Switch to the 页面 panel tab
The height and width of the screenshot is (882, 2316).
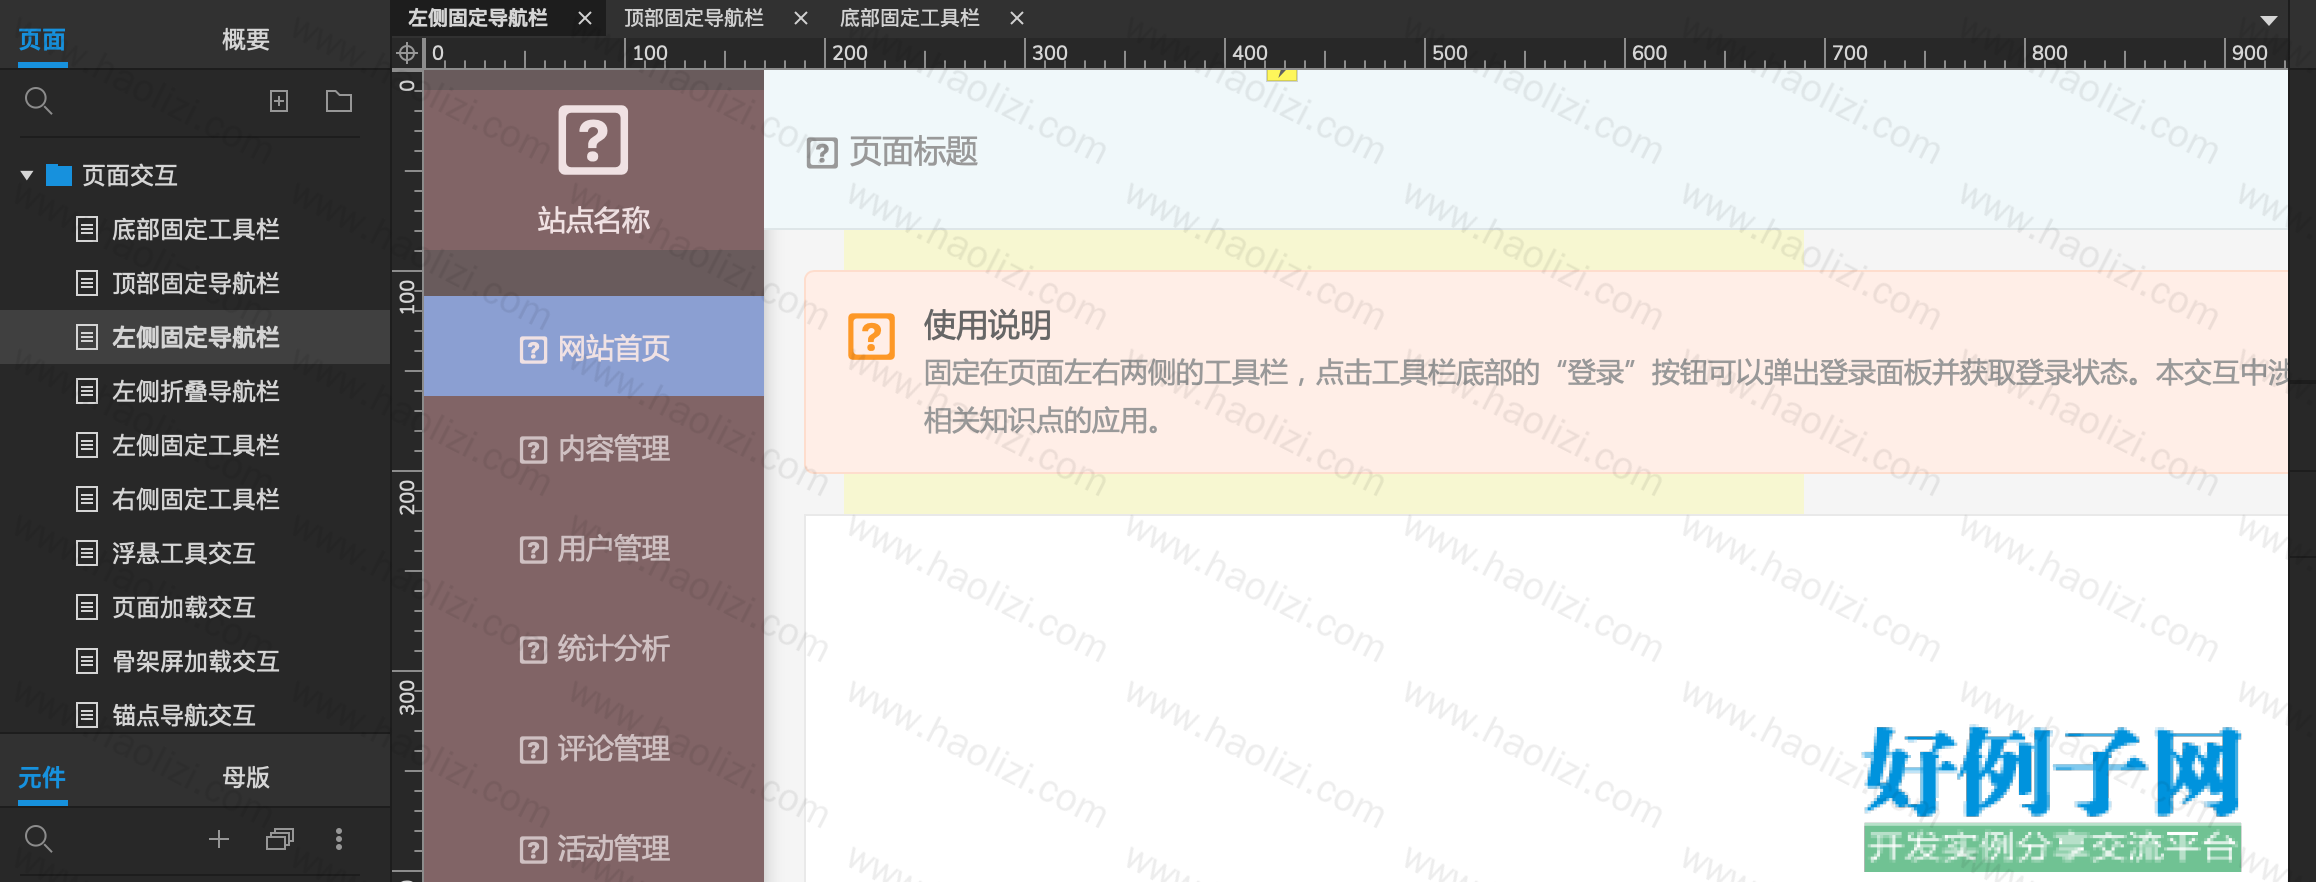coord(42,40)
